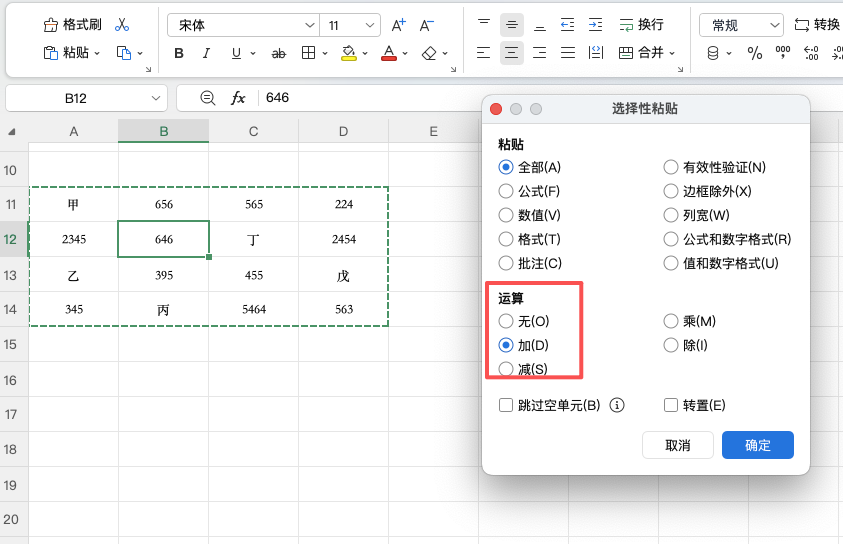Click the Wrap Text (换行) button
The width and height of the screenshot is (843, 544).
[x=641, y=25]
